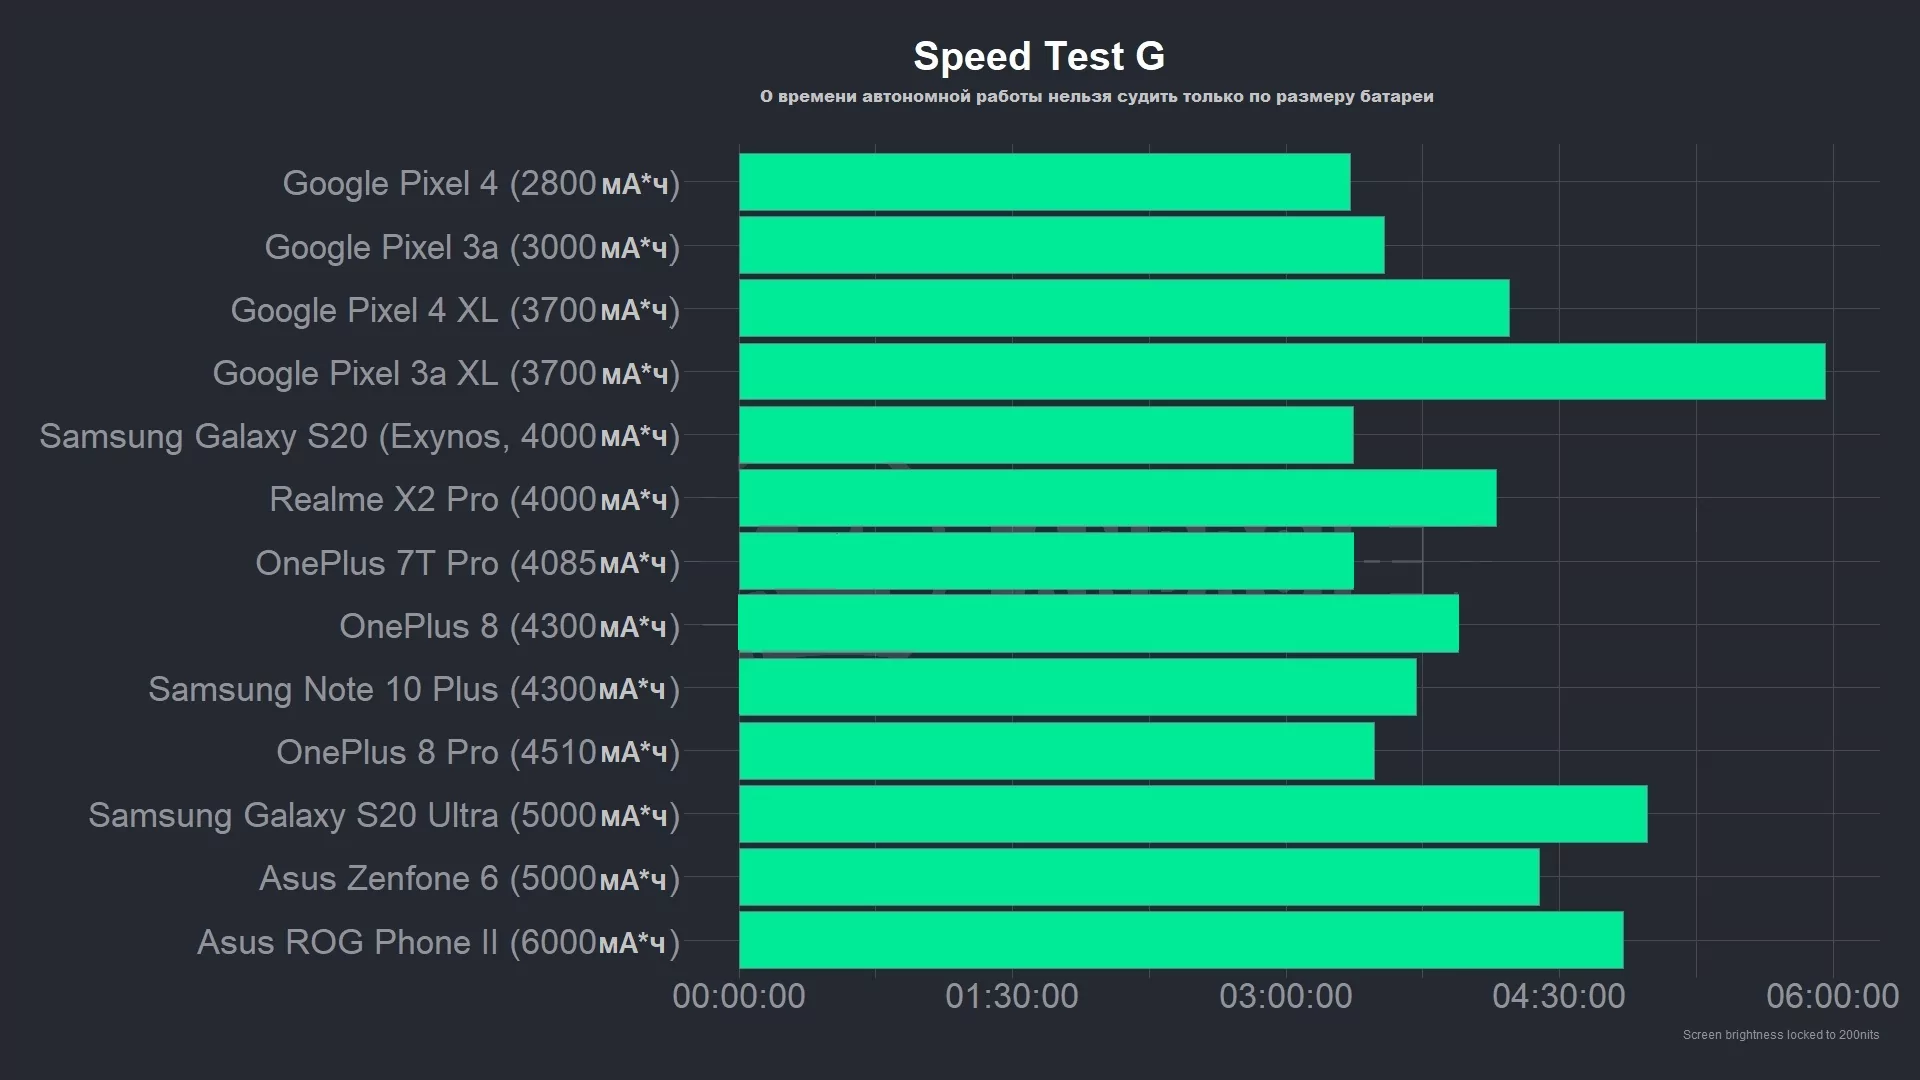Click the Samsung Galaxy S20 Exynos label
The width and height of the screenshot is (1920, 1080).
coord(360,436)
